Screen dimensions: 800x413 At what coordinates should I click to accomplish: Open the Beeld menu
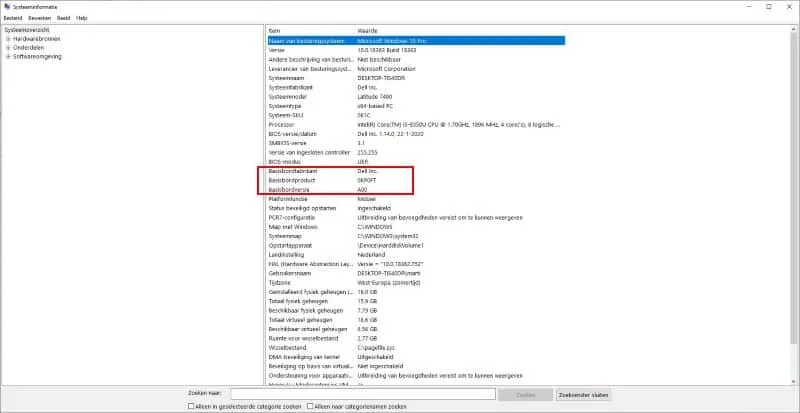63,18
